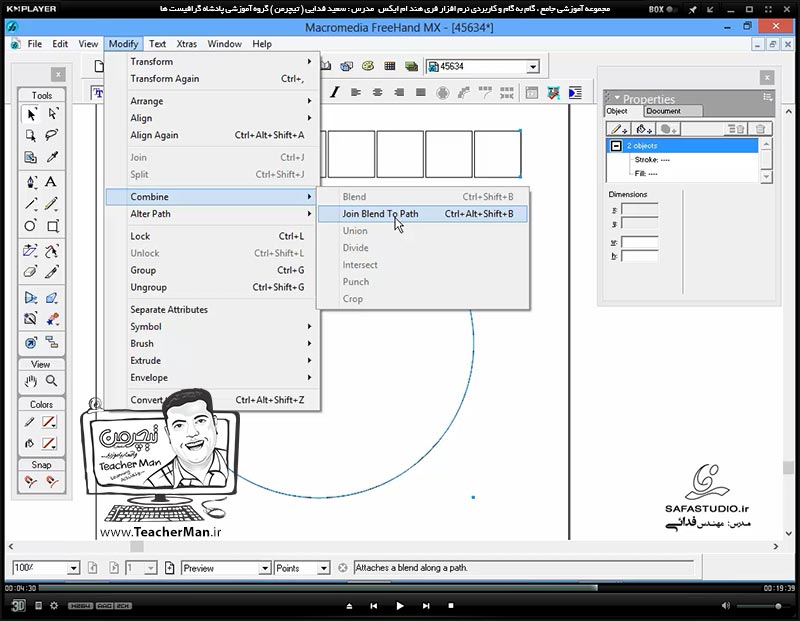Select the Ellipse tool
The width and height of the screenshot is (800, 621).
pos(31,226)
